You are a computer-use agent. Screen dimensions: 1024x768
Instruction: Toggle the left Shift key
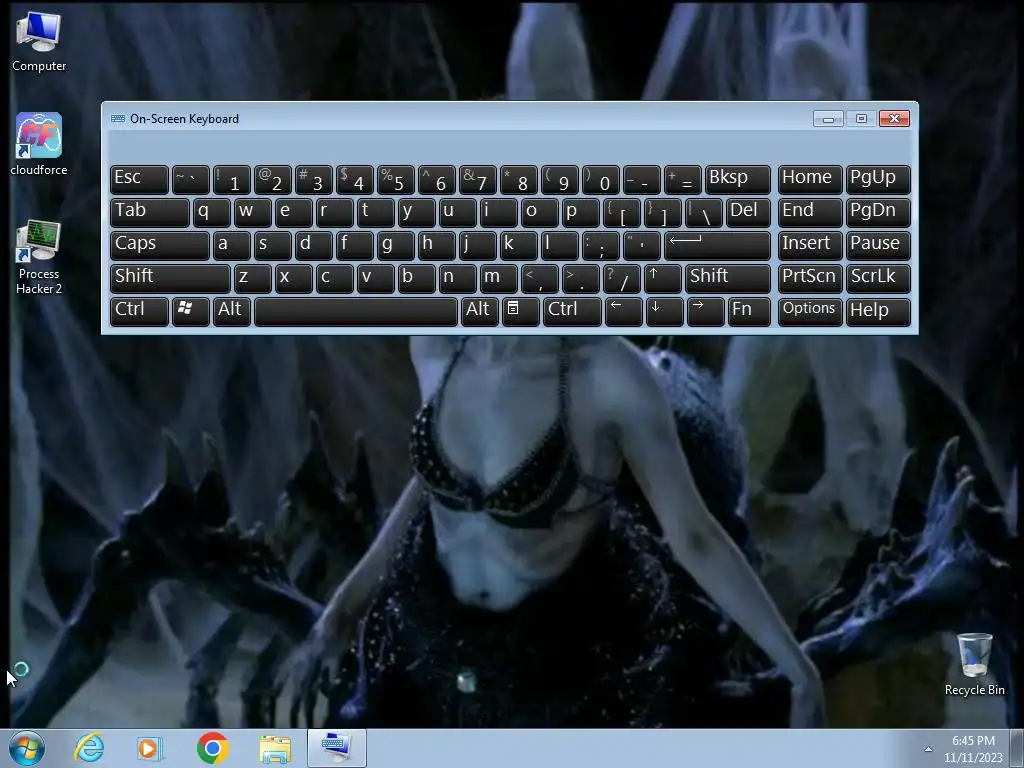point(170,278)
